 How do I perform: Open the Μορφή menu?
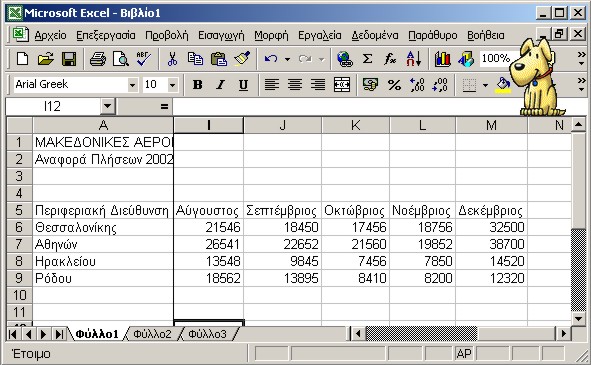coord(271,35)
